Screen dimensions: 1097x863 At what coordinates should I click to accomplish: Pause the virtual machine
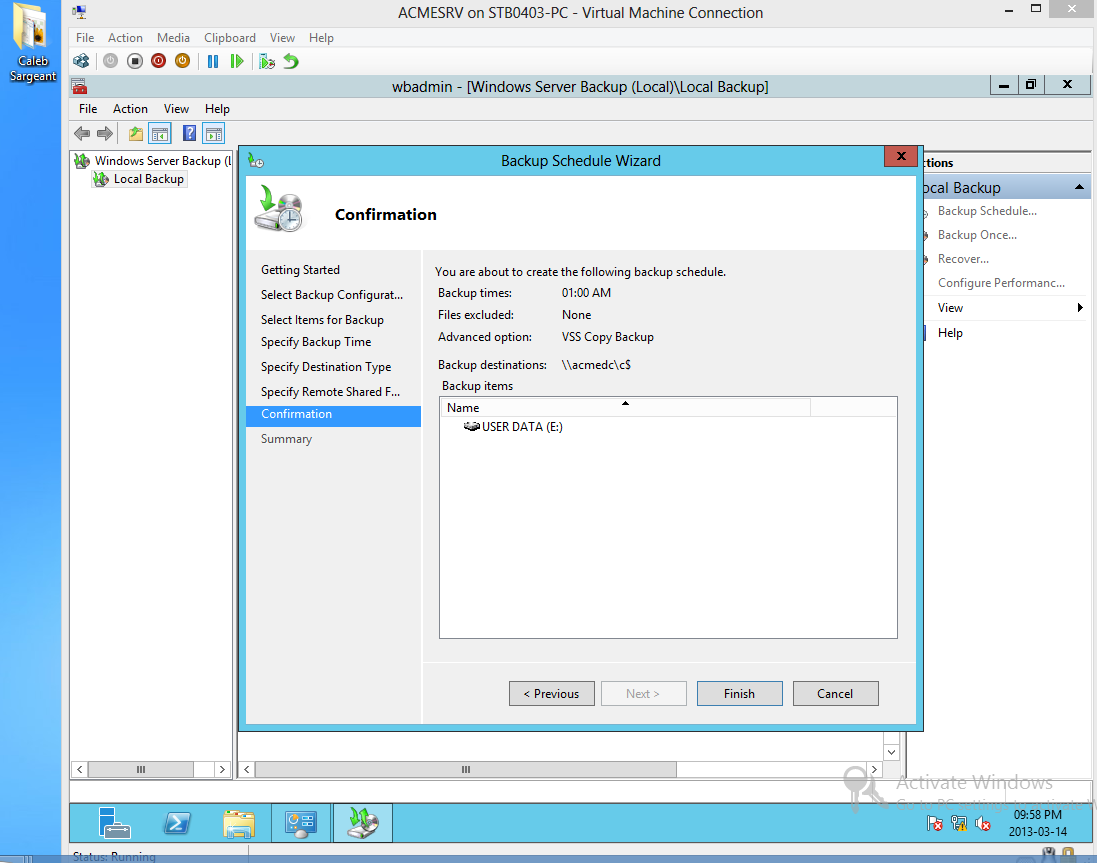pyautogui.click(x=213, y=62)
